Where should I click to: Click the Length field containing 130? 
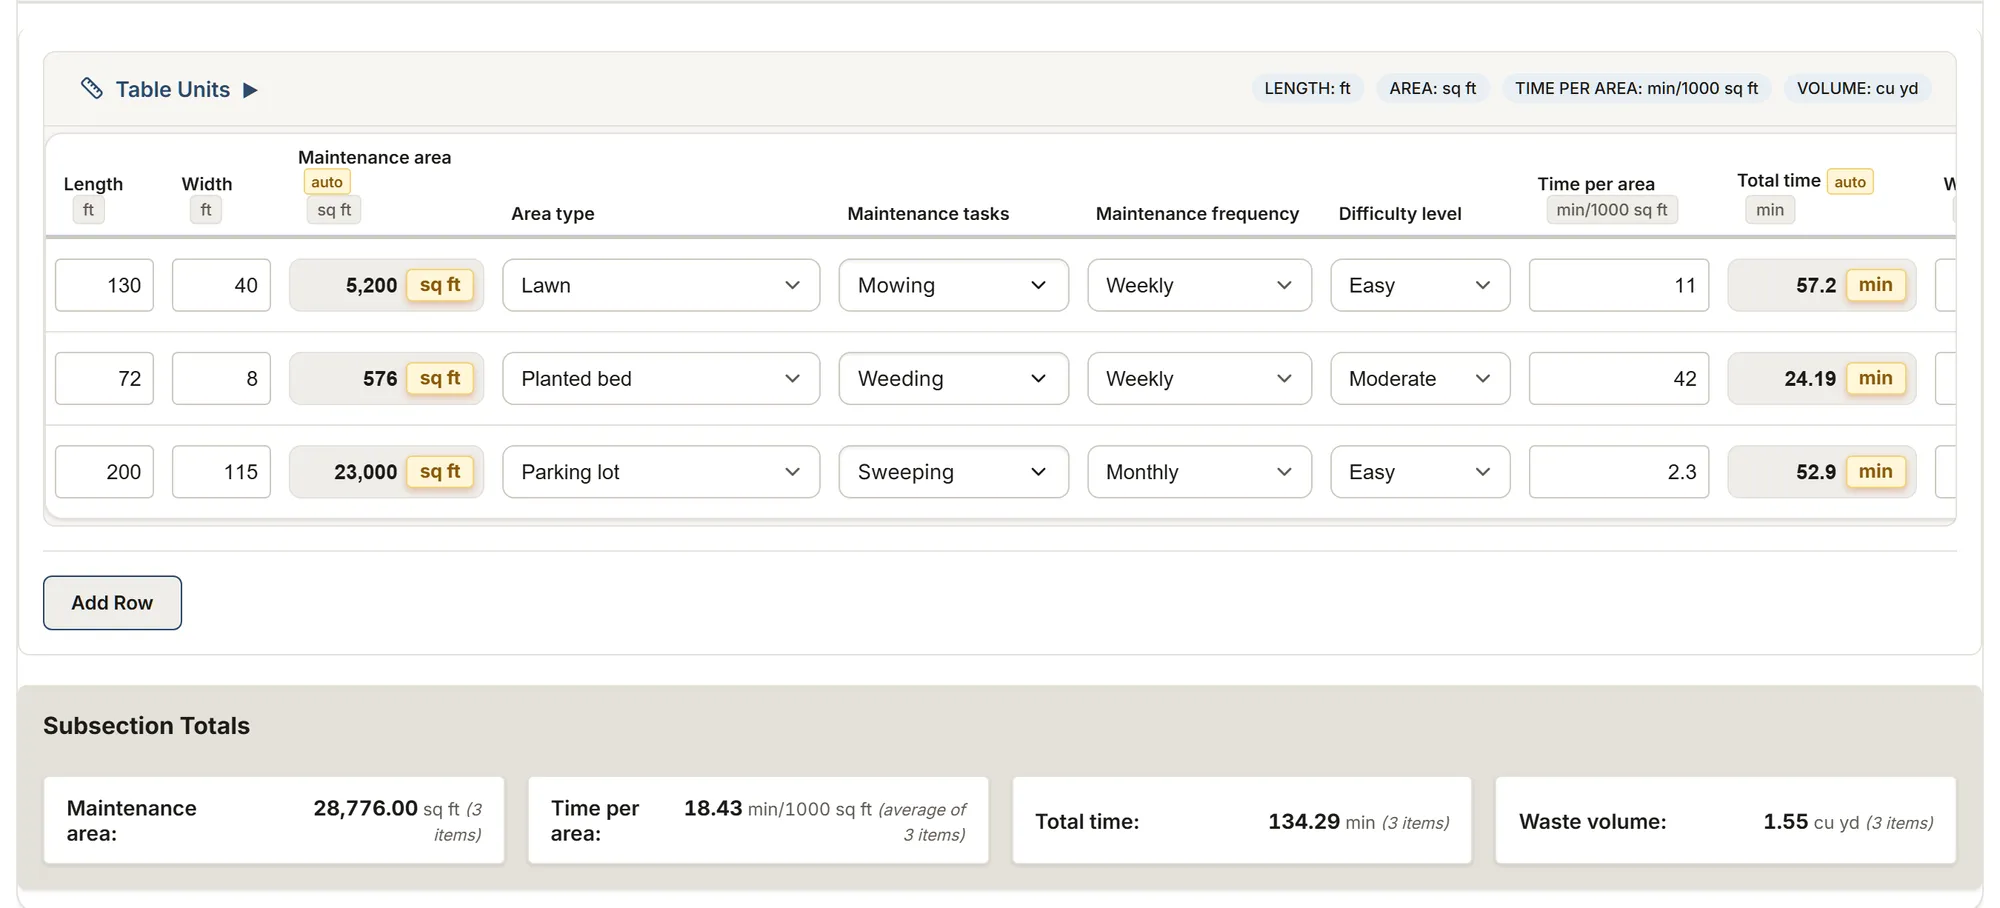tap(104, 285)
